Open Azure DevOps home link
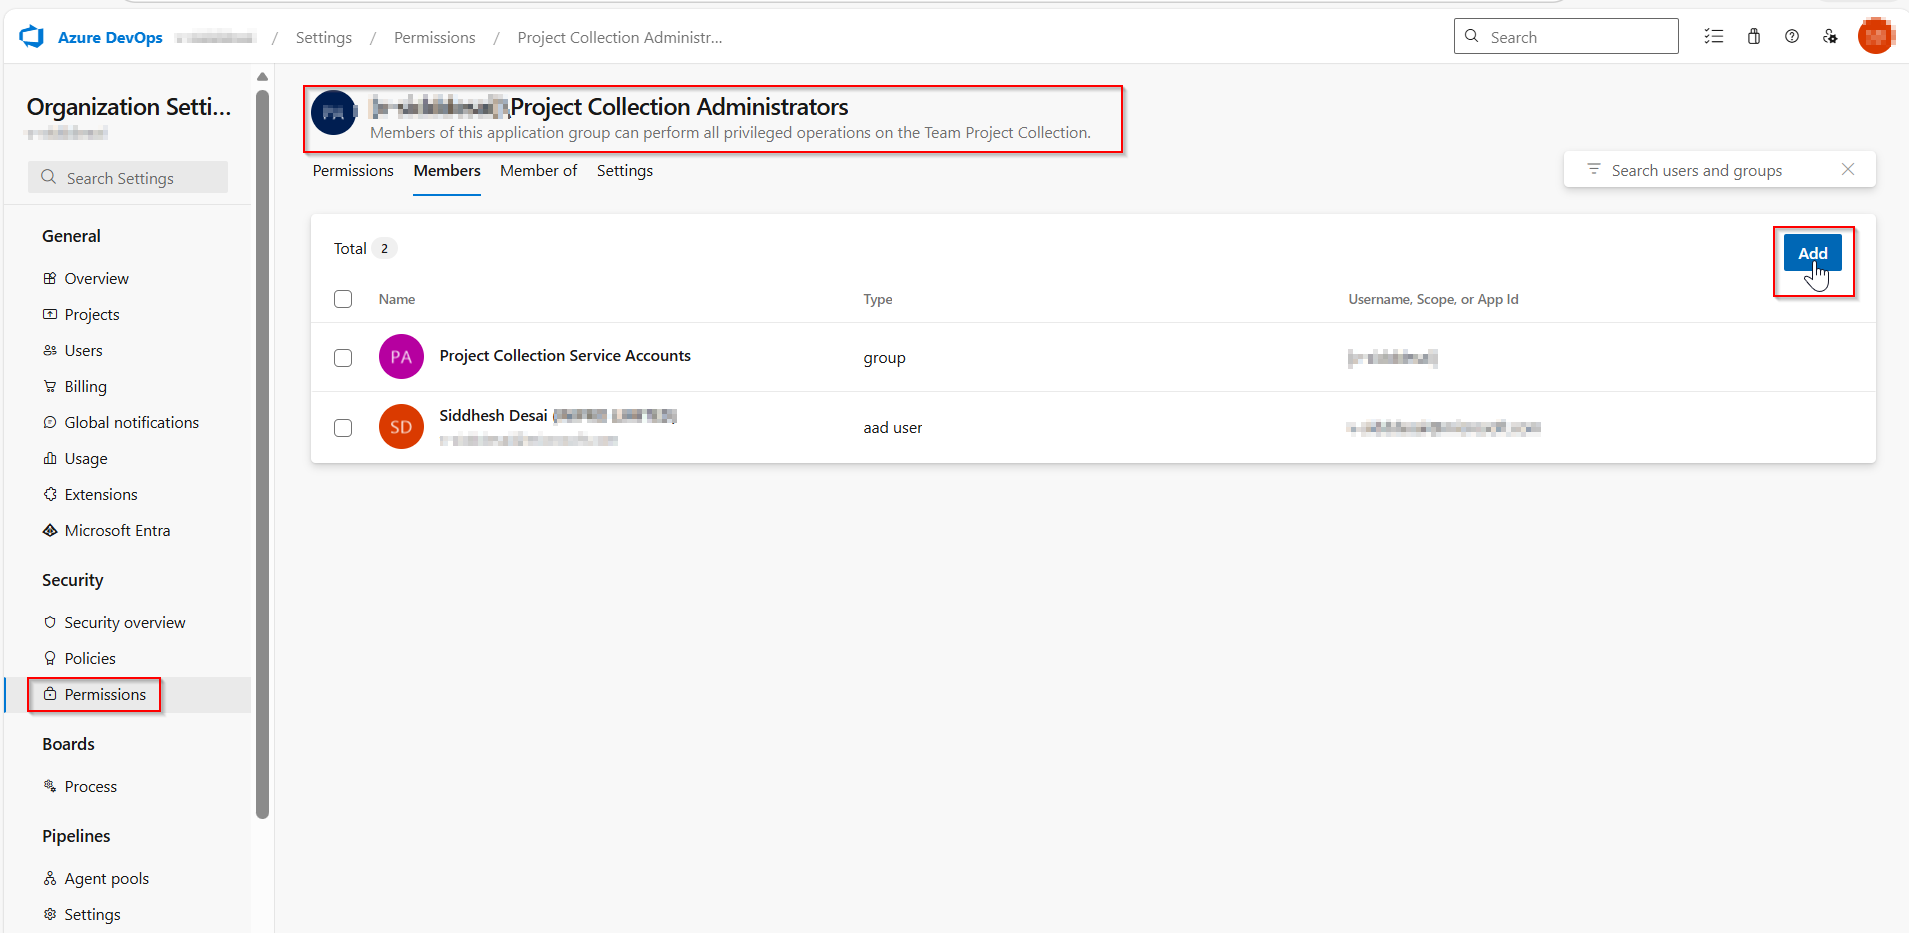Viewport: 1909px width, 933px height. coord(110,38)
